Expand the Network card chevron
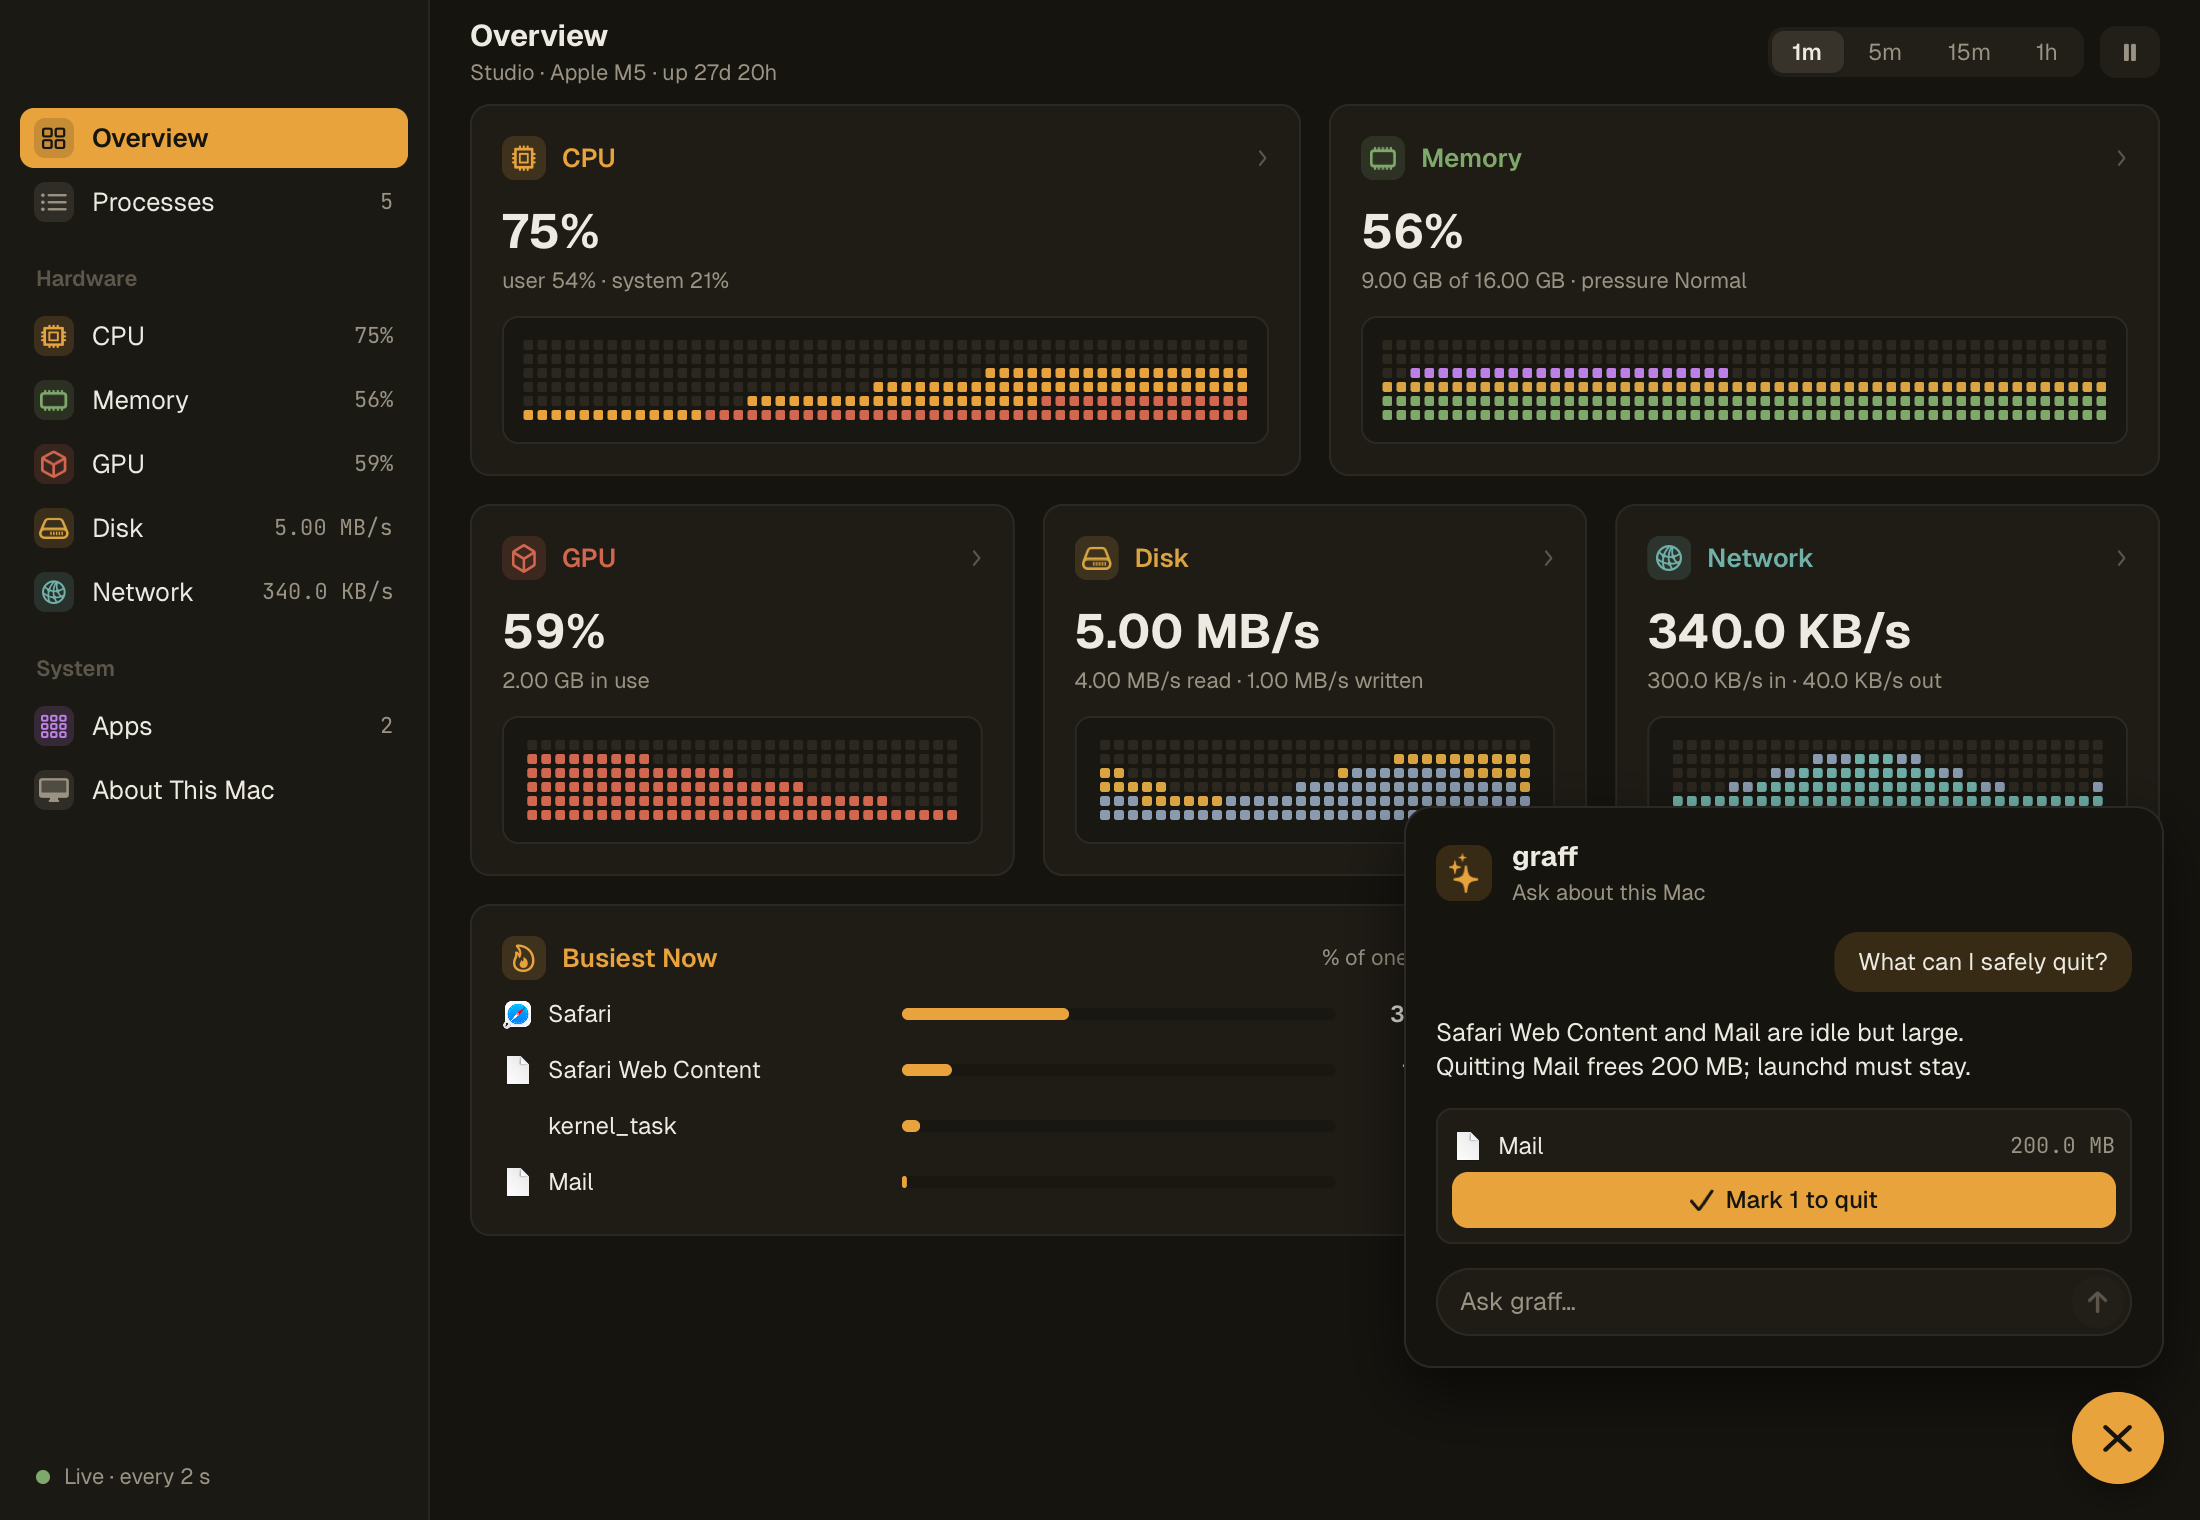 tap(2121, 558)
